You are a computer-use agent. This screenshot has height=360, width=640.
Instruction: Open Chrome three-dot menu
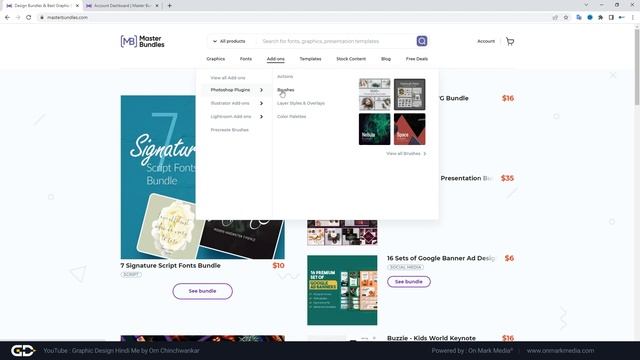click(633, 18)
